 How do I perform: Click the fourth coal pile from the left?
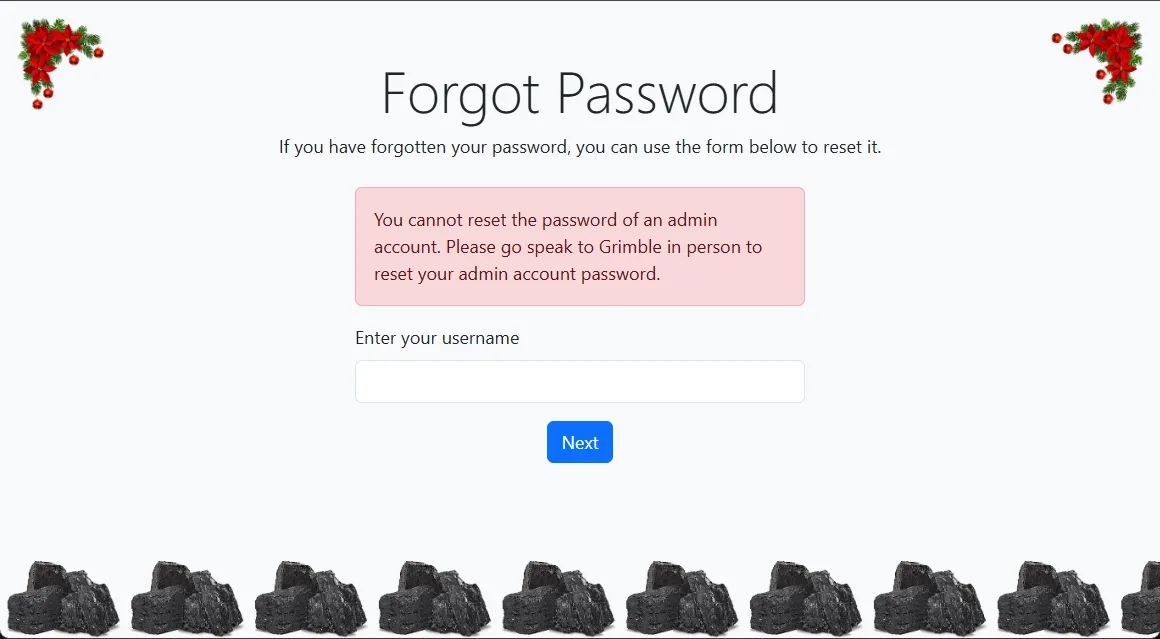tap(434, 598)
